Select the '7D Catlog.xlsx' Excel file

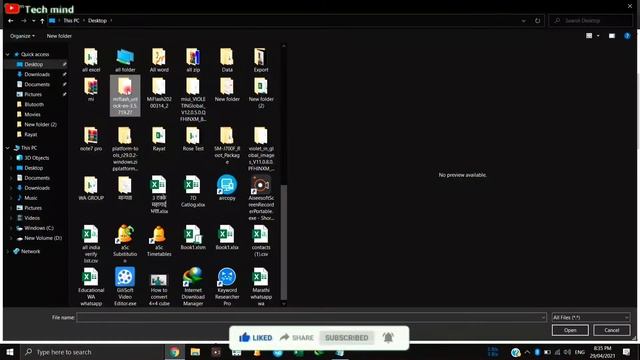(x=193, y=191)
